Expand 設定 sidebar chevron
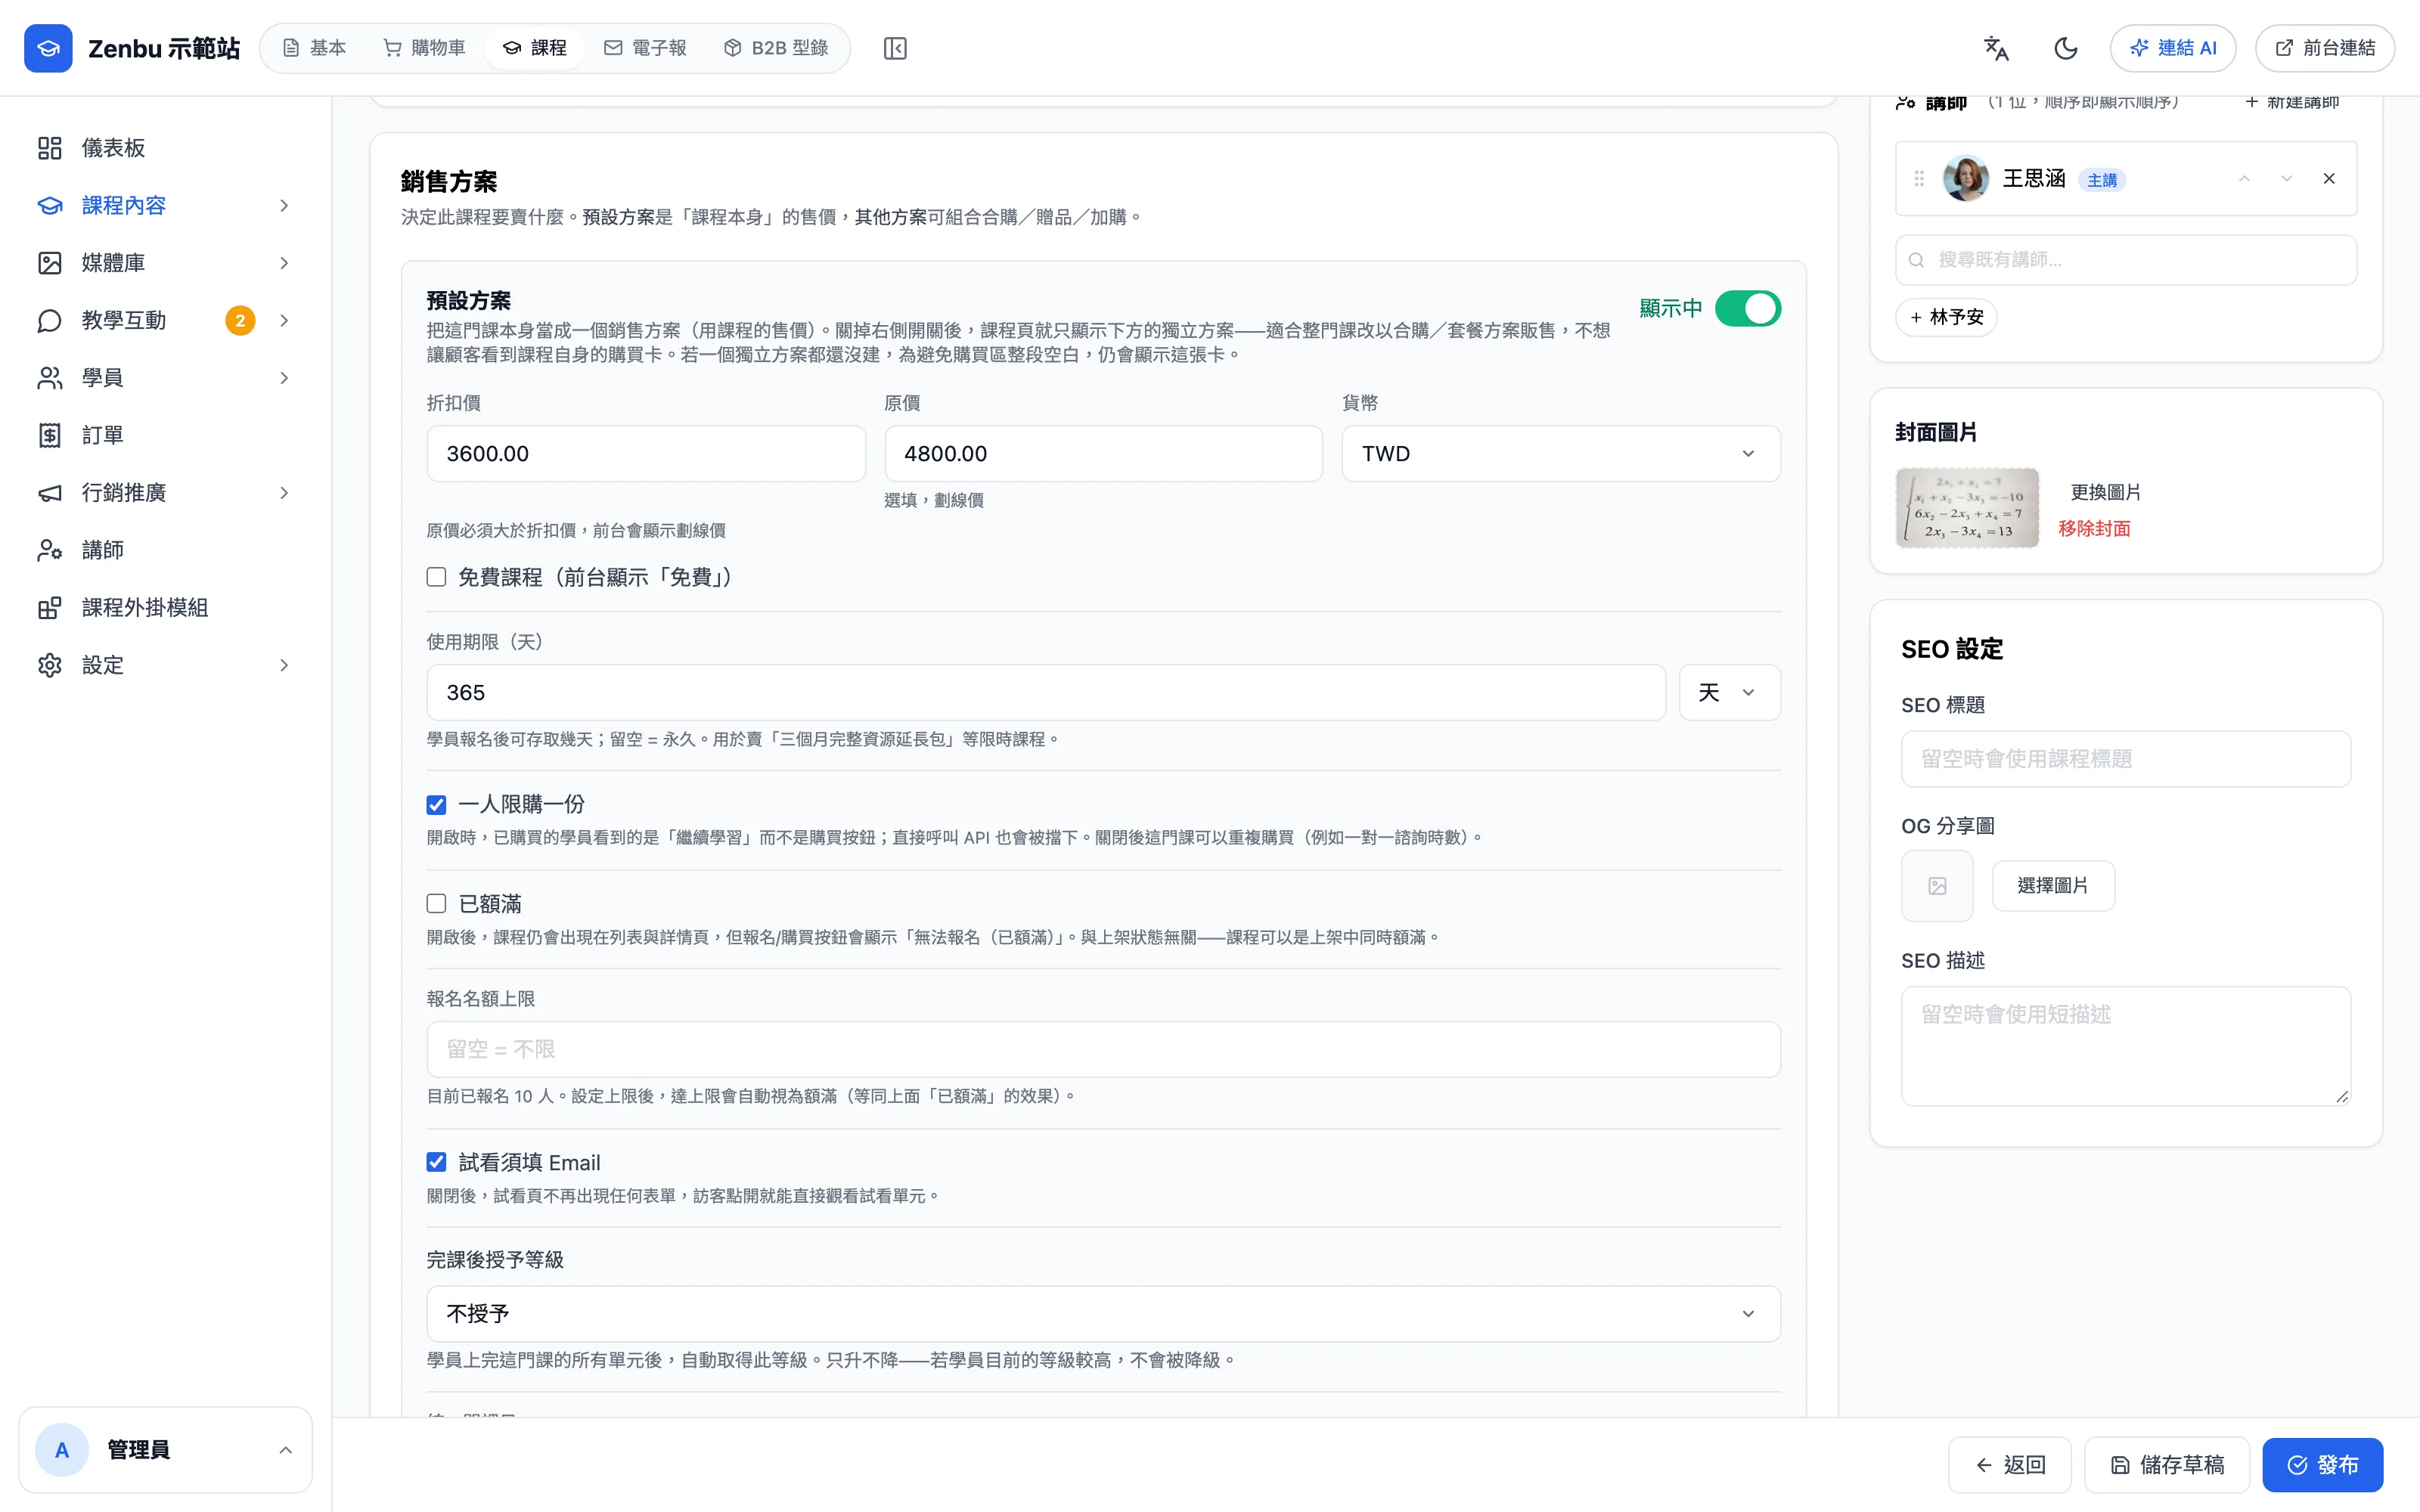 click(x=284, y=665)
